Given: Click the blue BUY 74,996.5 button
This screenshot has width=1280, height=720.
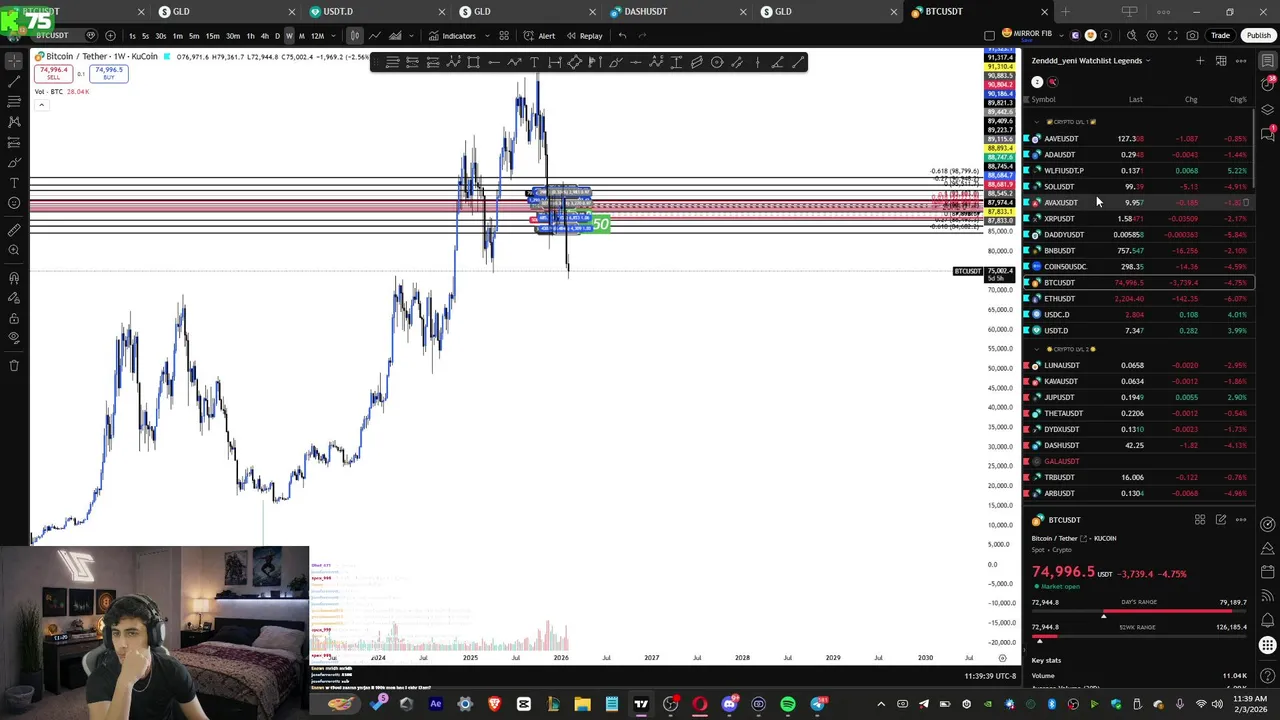Looking at the screenshot, I should point(109,73).
